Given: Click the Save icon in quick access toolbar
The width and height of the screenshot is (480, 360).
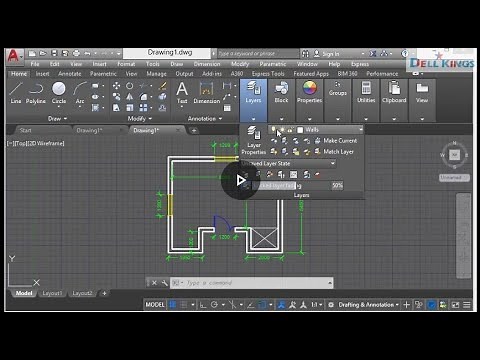Looking at the screenshot, I should (54, 53).
